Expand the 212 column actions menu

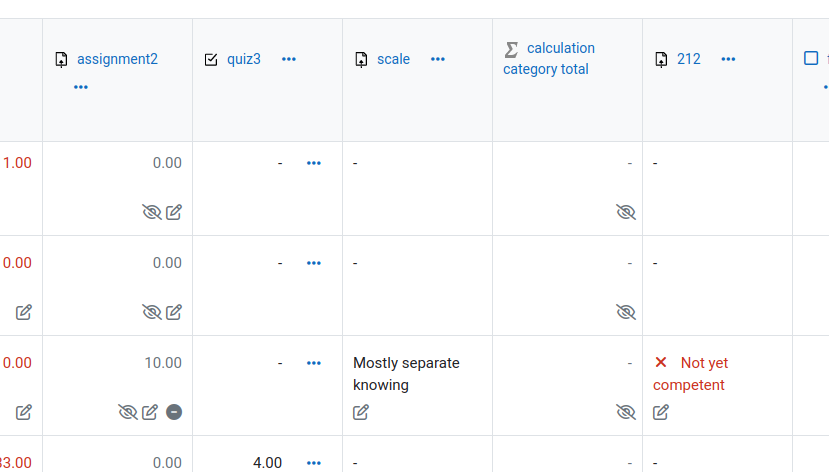[x=728, y=59]
